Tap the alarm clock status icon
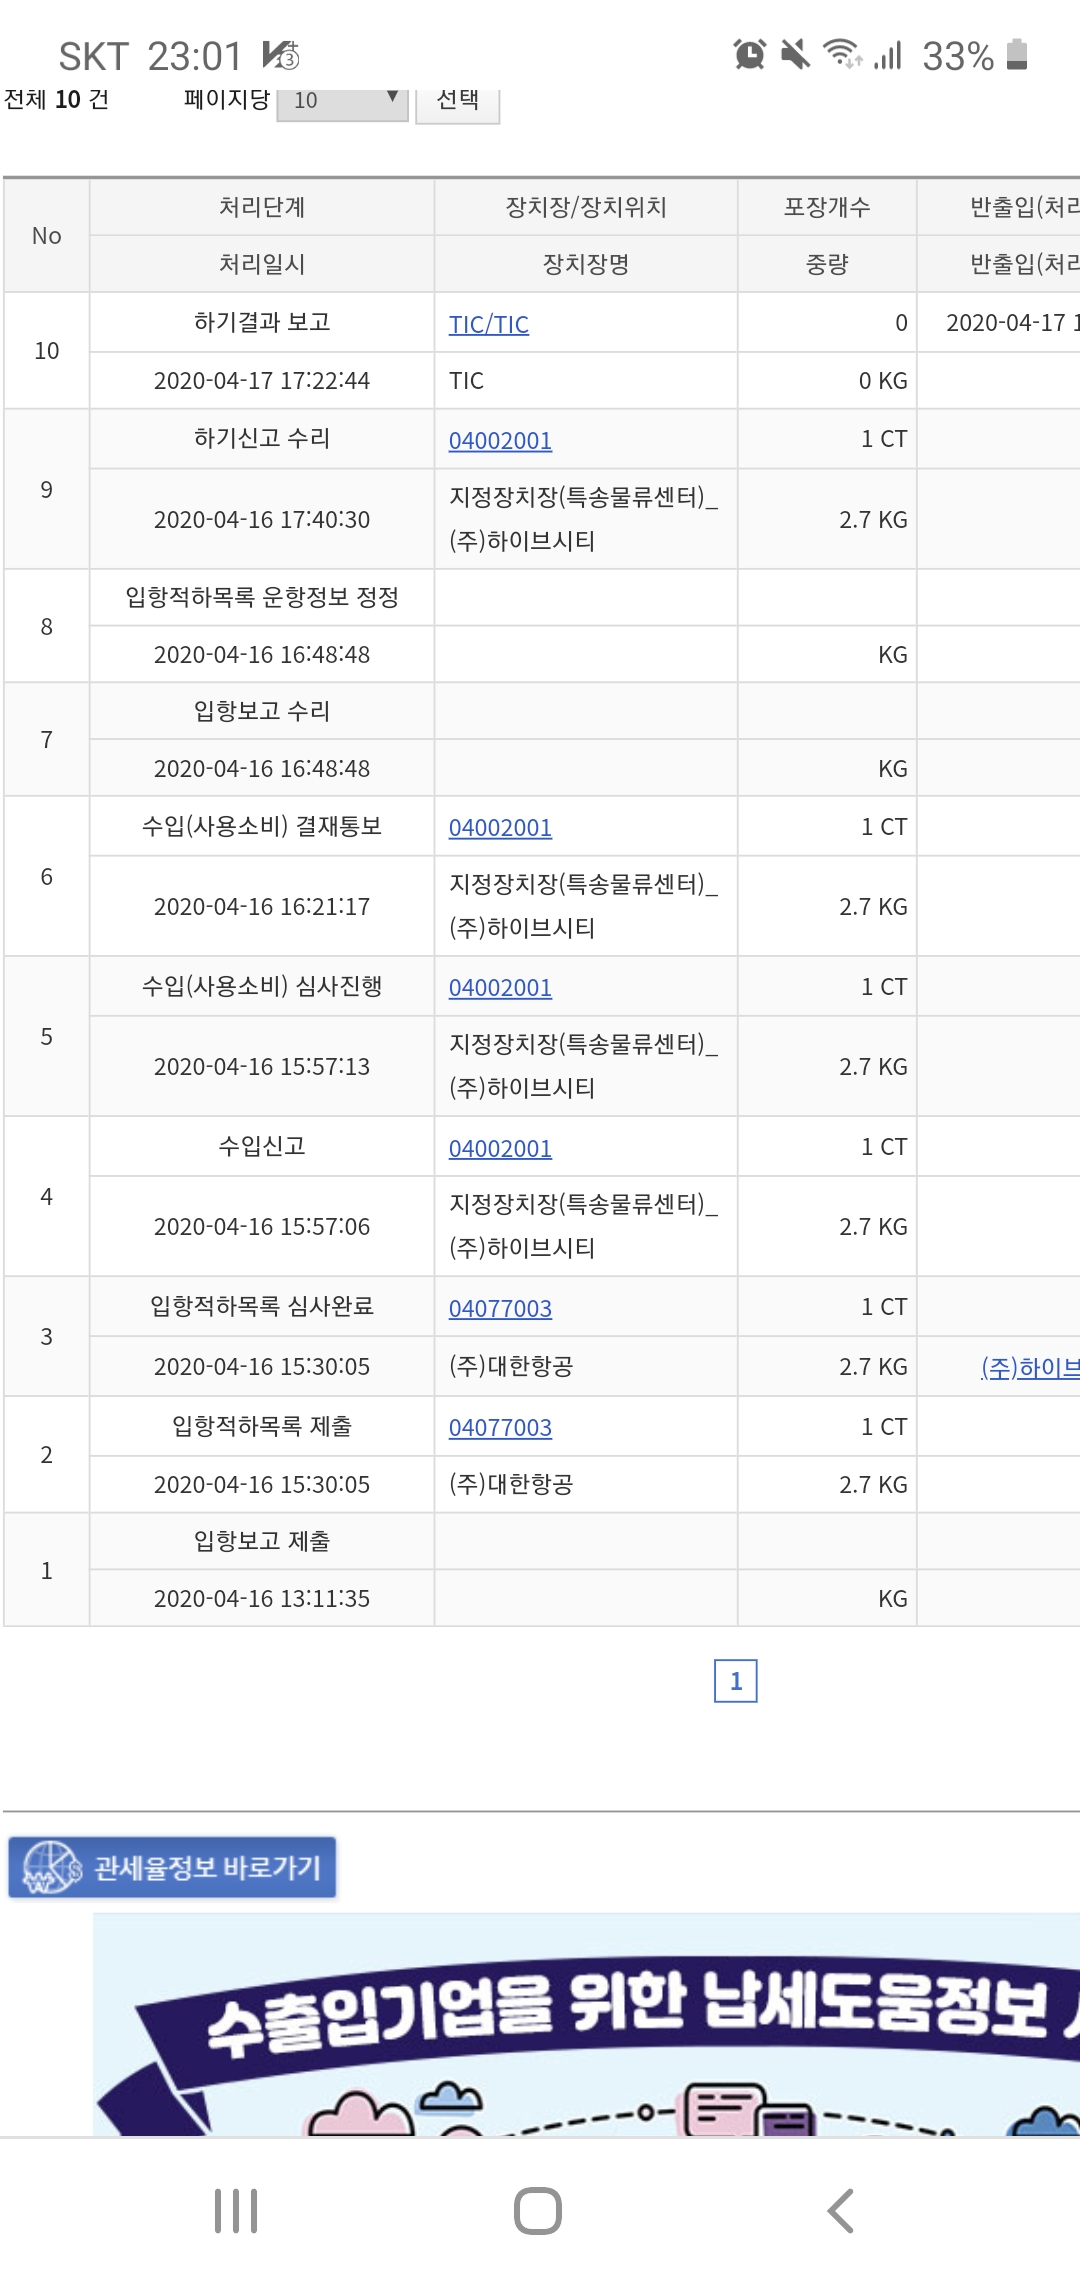 (749, 55)
